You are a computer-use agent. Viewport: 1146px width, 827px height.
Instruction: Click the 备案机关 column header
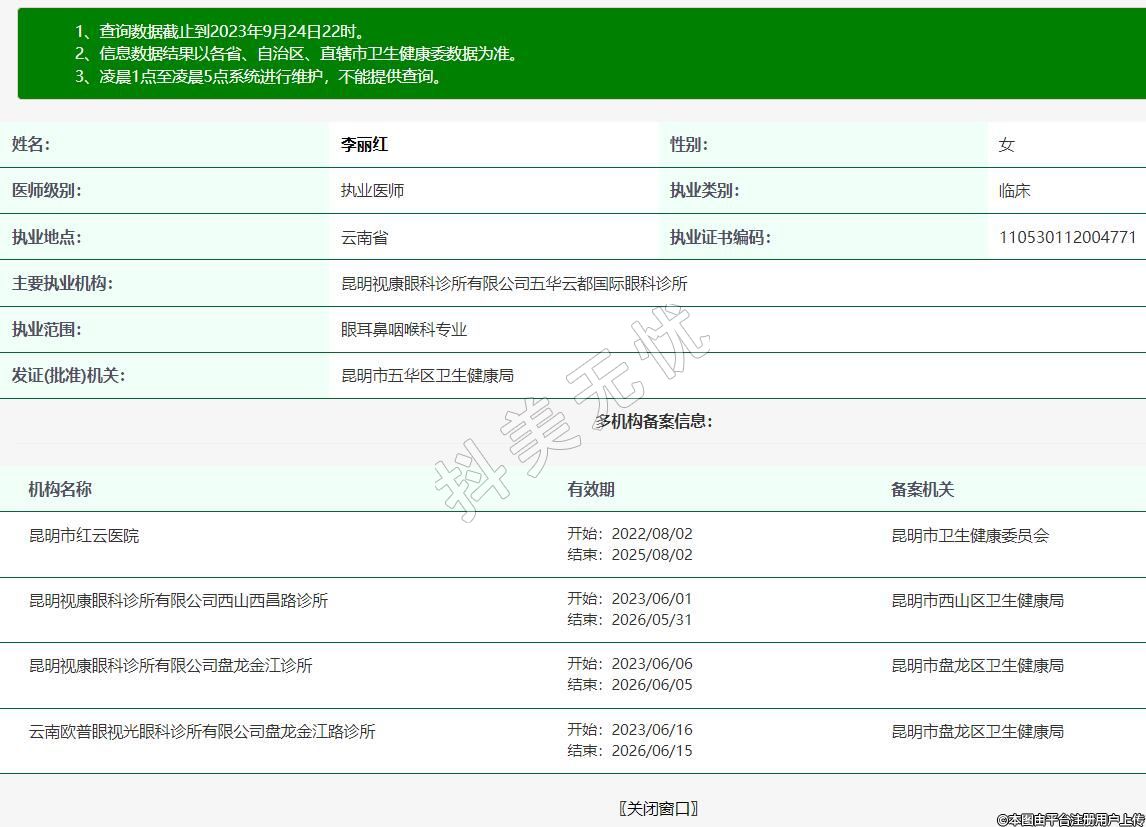[x=922, y=490]
